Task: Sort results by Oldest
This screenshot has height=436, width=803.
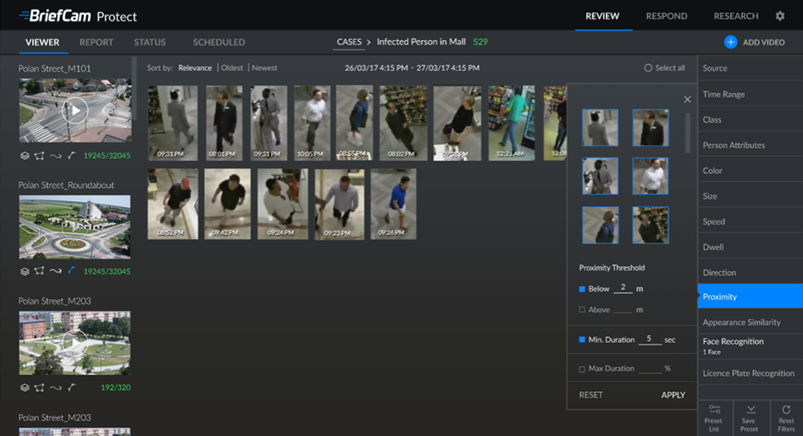Action: point(232,68)
